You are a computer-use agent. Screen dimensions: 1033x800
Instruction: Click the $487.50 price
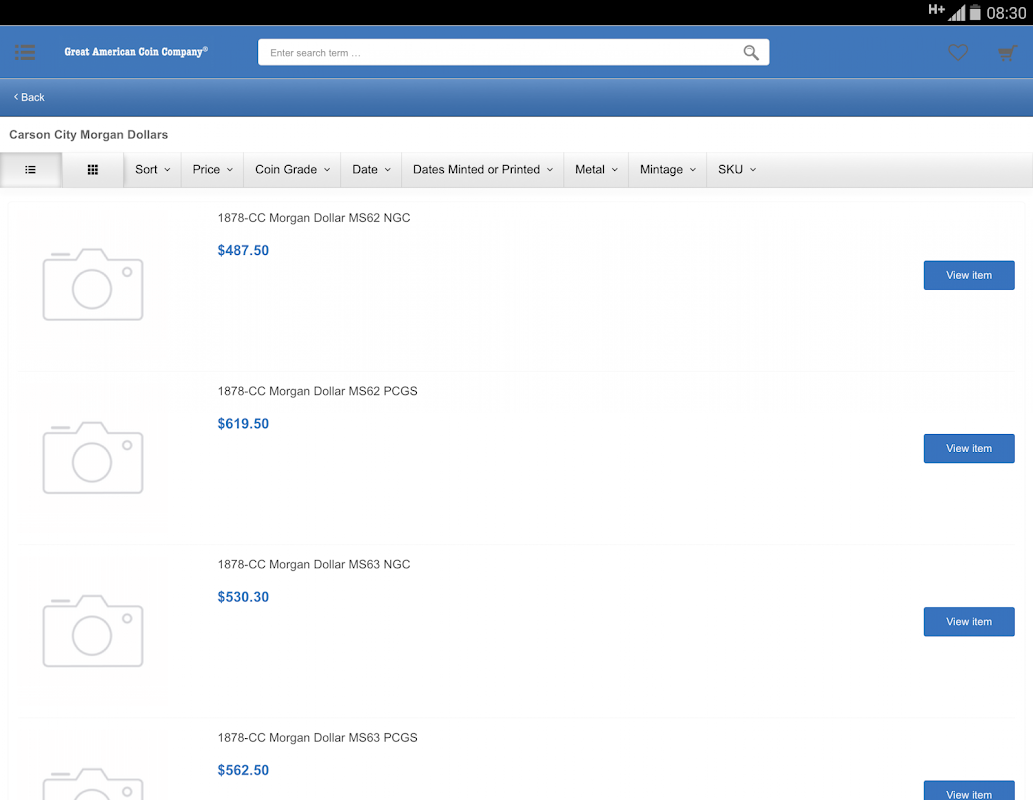243,250
